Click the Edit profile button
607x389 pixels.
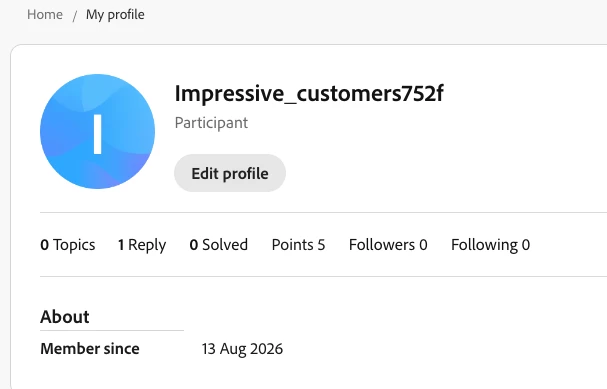coord(230,173)
